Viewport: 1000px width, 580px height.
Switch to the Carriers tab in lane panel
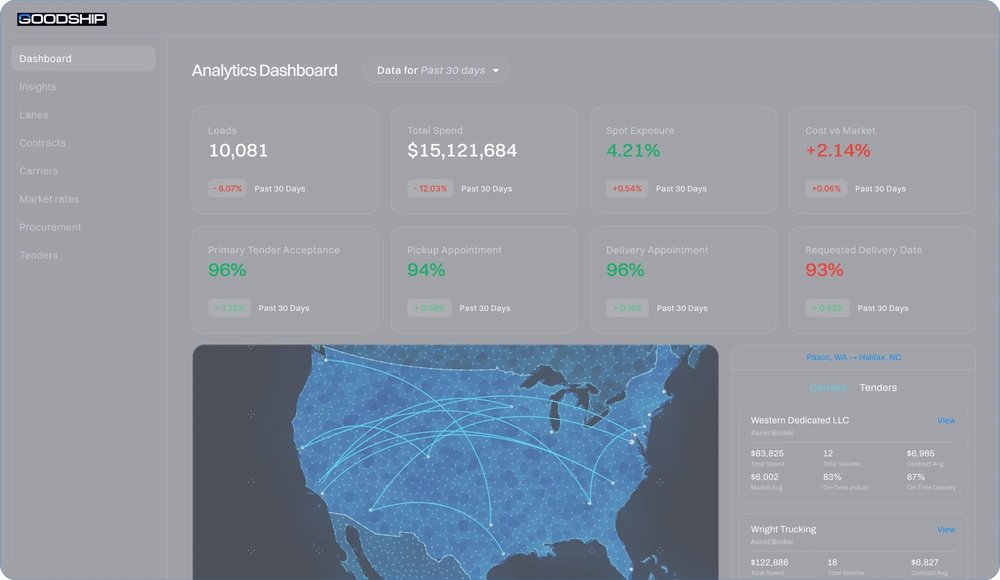tap(828, 388)
